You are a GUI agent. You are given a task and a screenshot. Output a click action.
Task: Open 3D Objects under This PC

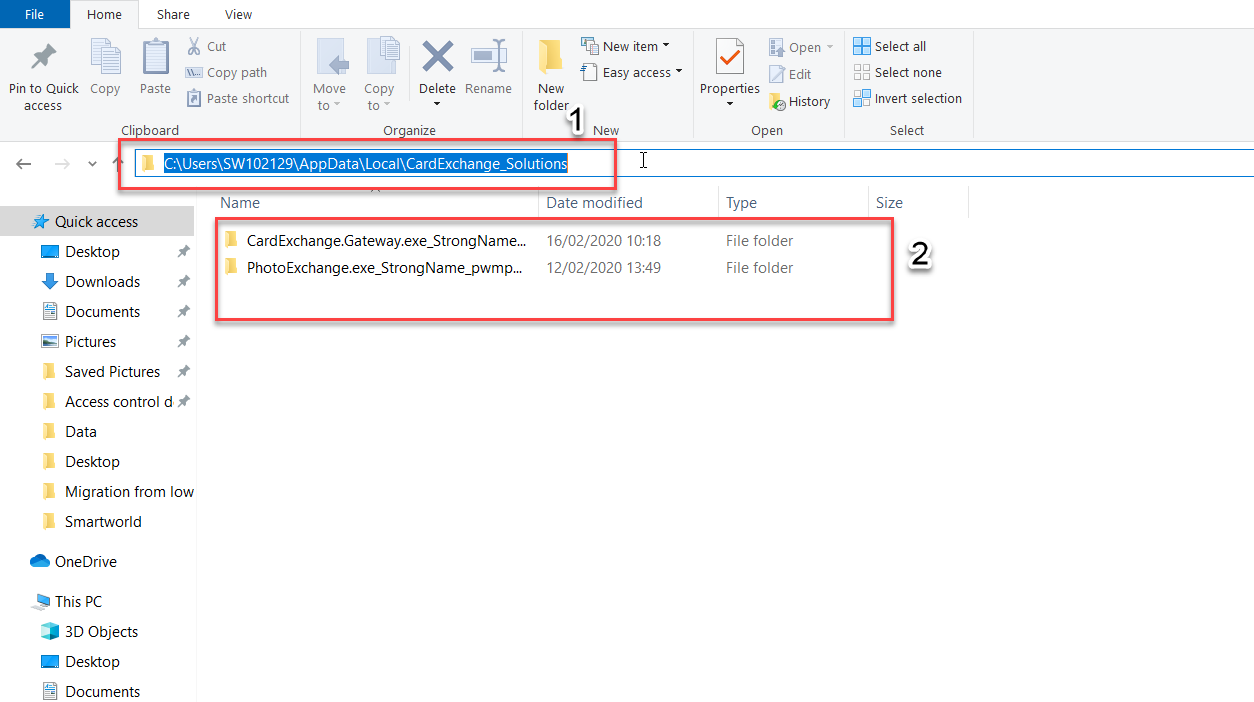[x=101, y=631]
